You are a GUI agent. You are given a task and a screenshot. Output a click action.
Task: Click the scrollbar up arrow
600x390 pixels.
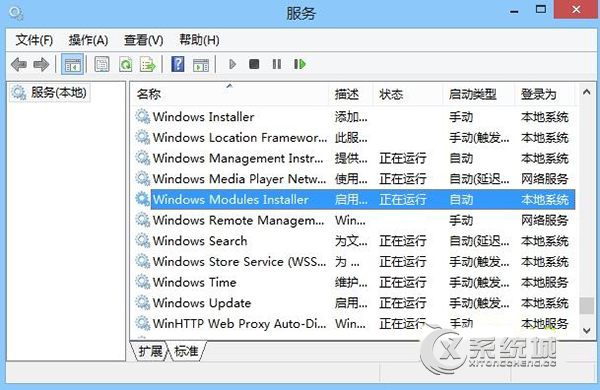[x=586, y=92]
